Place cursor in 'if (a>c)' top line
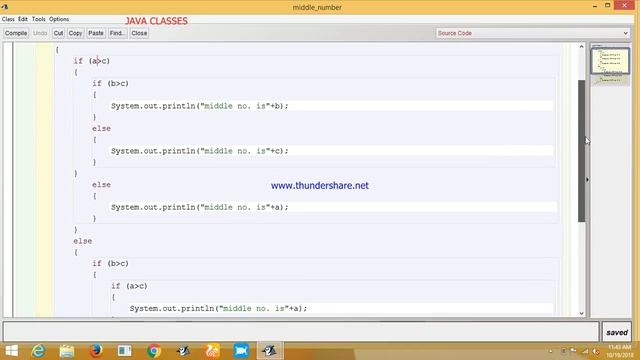The height and width of the screenshot is (360, 640). coord(91,61)
